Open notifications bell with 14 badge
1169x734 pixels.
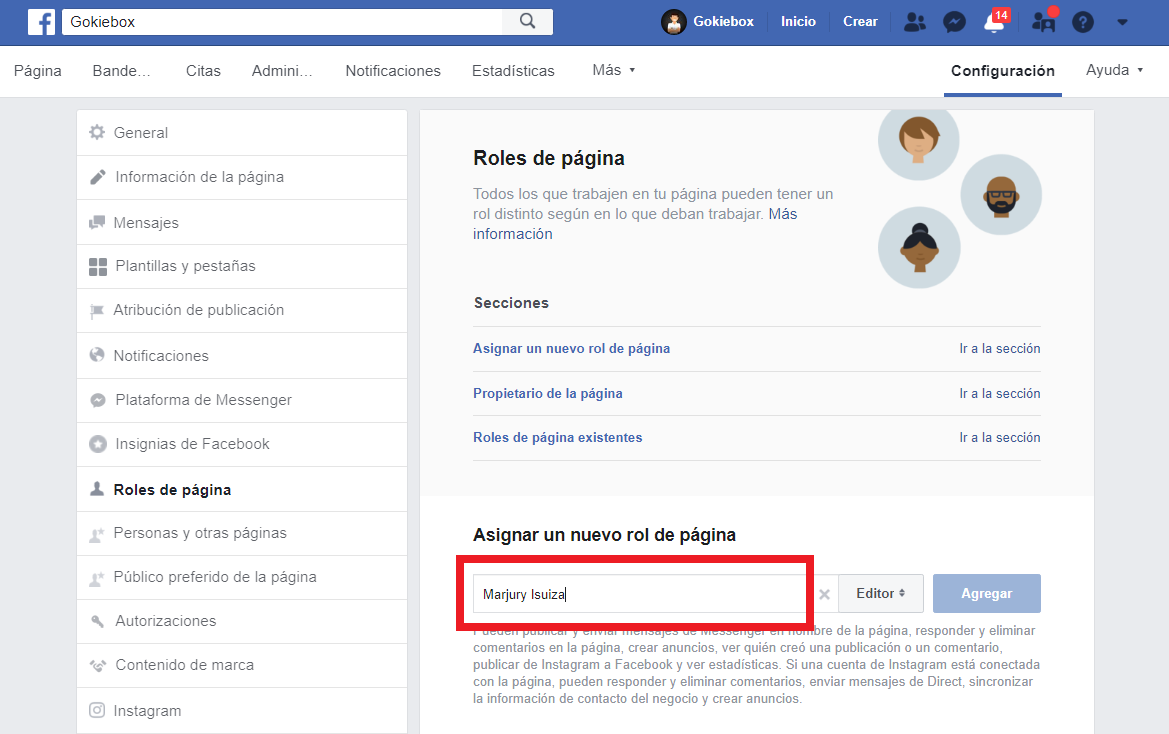(995, 20)
